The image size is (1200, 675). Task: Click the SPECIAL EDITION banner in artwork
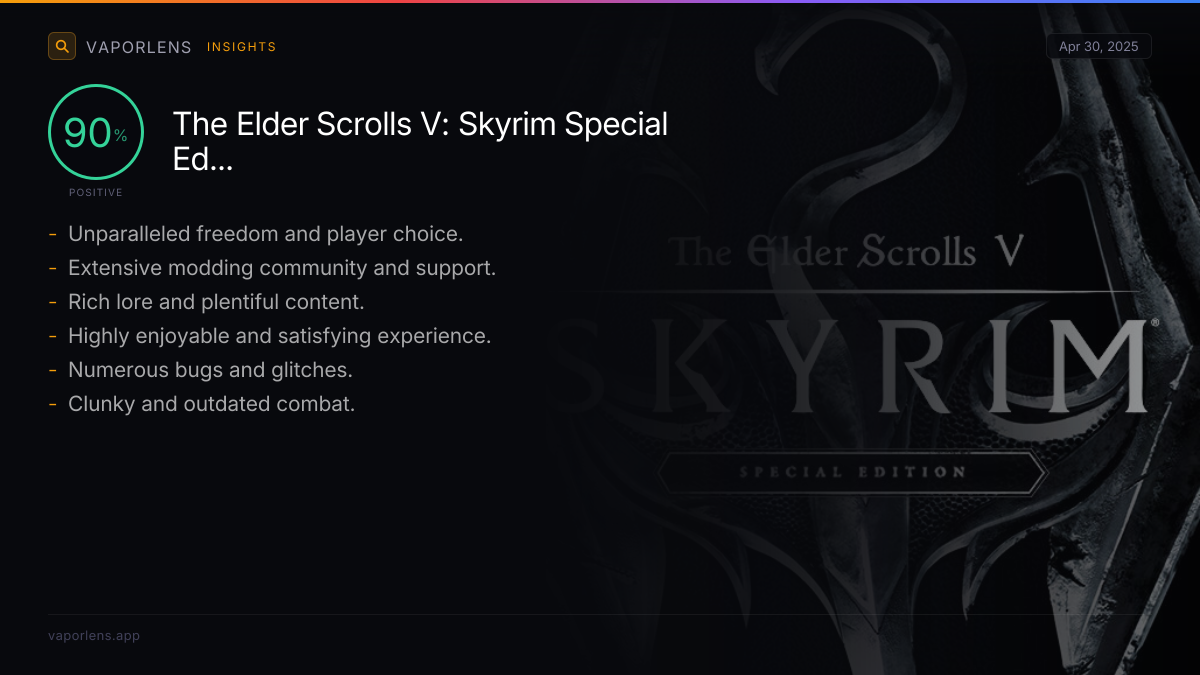click(x=852, y=472)
